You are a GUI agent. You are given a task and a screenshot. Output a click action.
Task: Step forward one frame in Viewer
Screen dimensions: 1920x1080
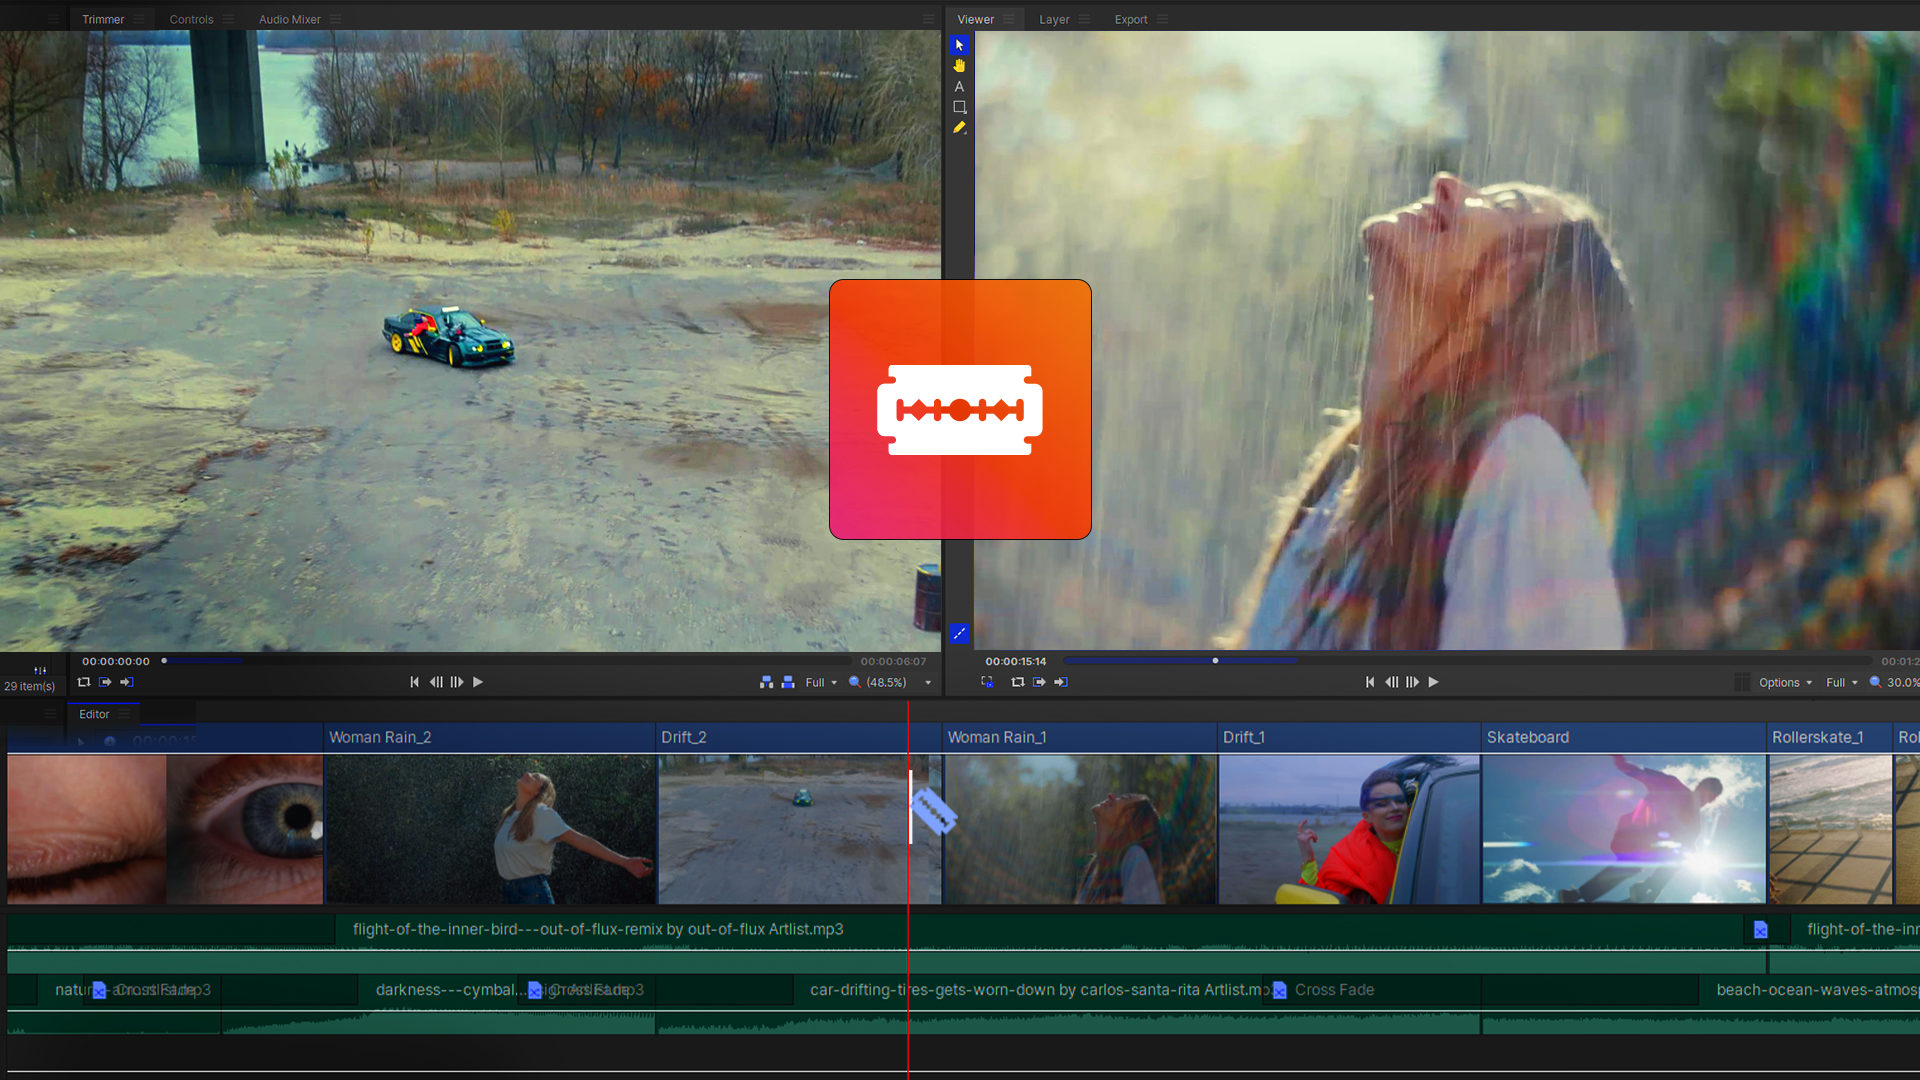point(1413,682)
